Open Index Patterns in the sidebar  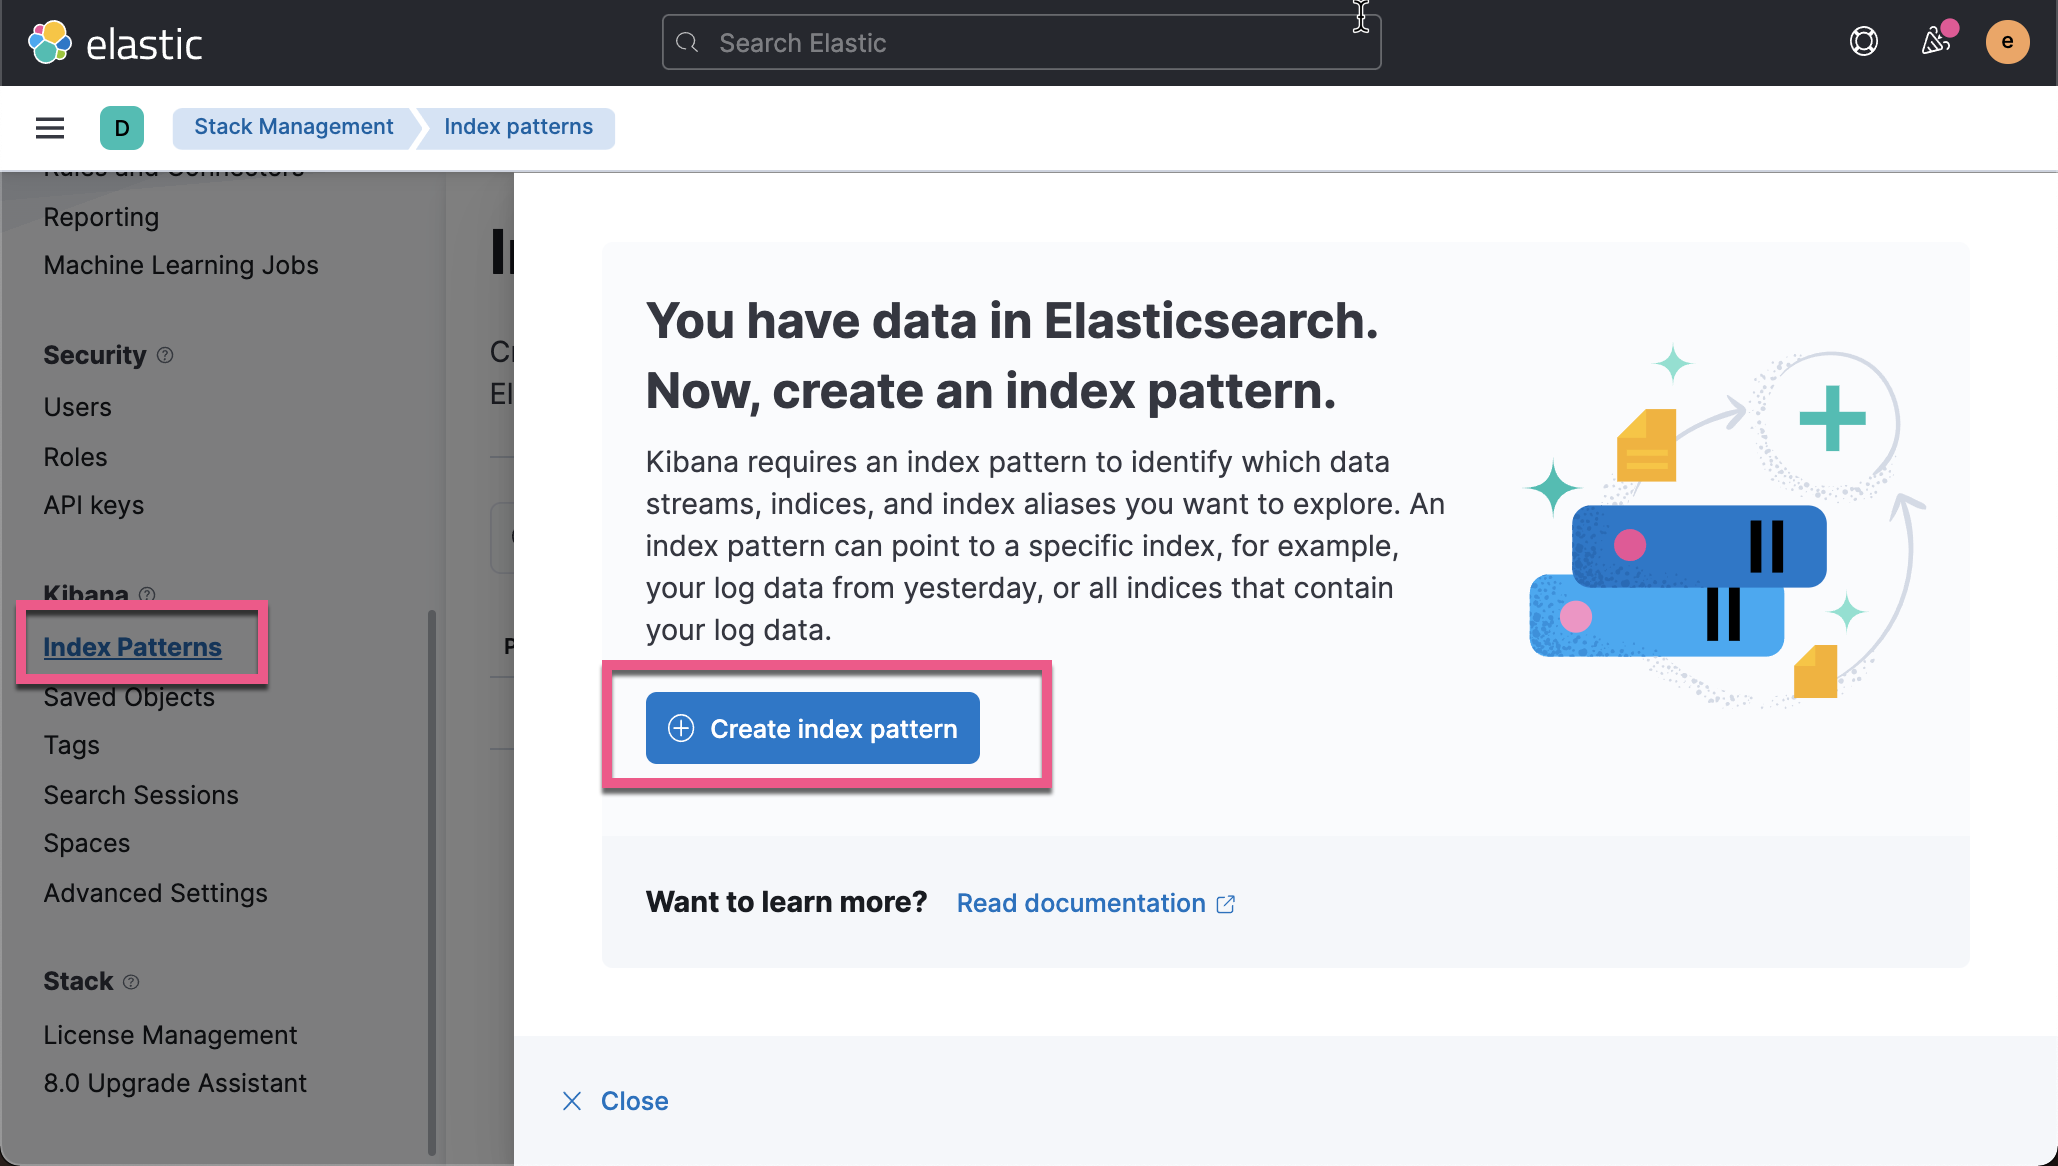132,647
